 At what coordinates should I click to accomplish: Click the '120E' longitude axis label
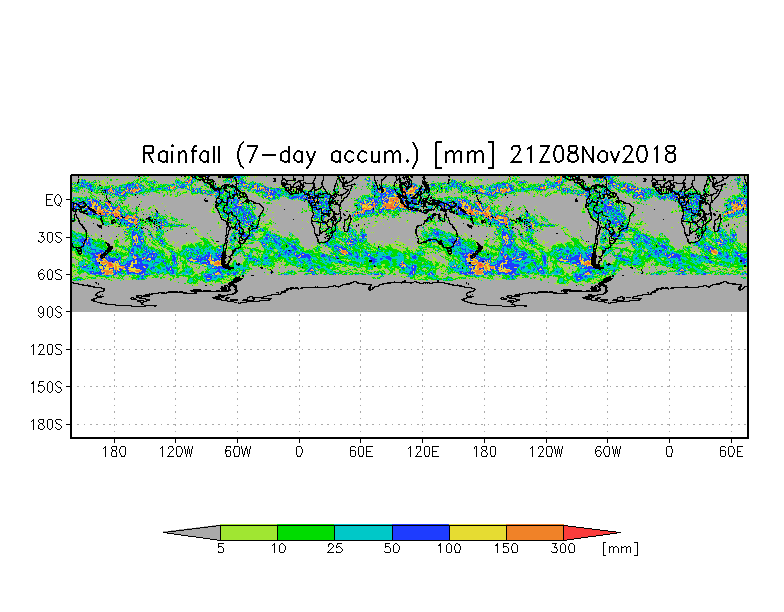(422, 452)
